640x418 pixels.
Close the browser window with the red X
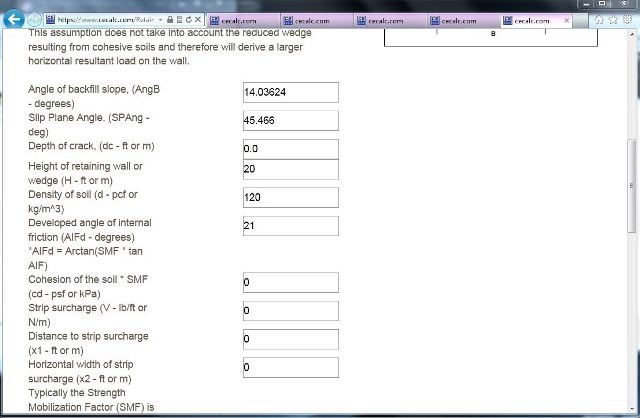pos(624,4)
